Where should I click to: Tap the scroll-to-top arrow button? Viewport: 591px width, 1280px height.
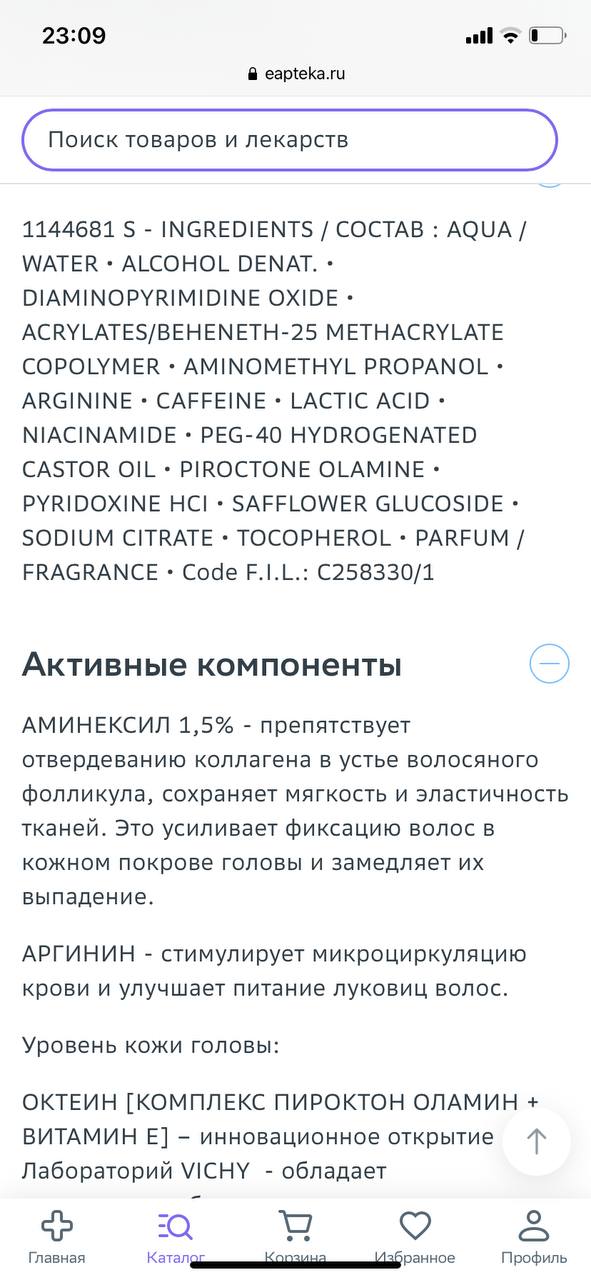[x=537, y=1141]
